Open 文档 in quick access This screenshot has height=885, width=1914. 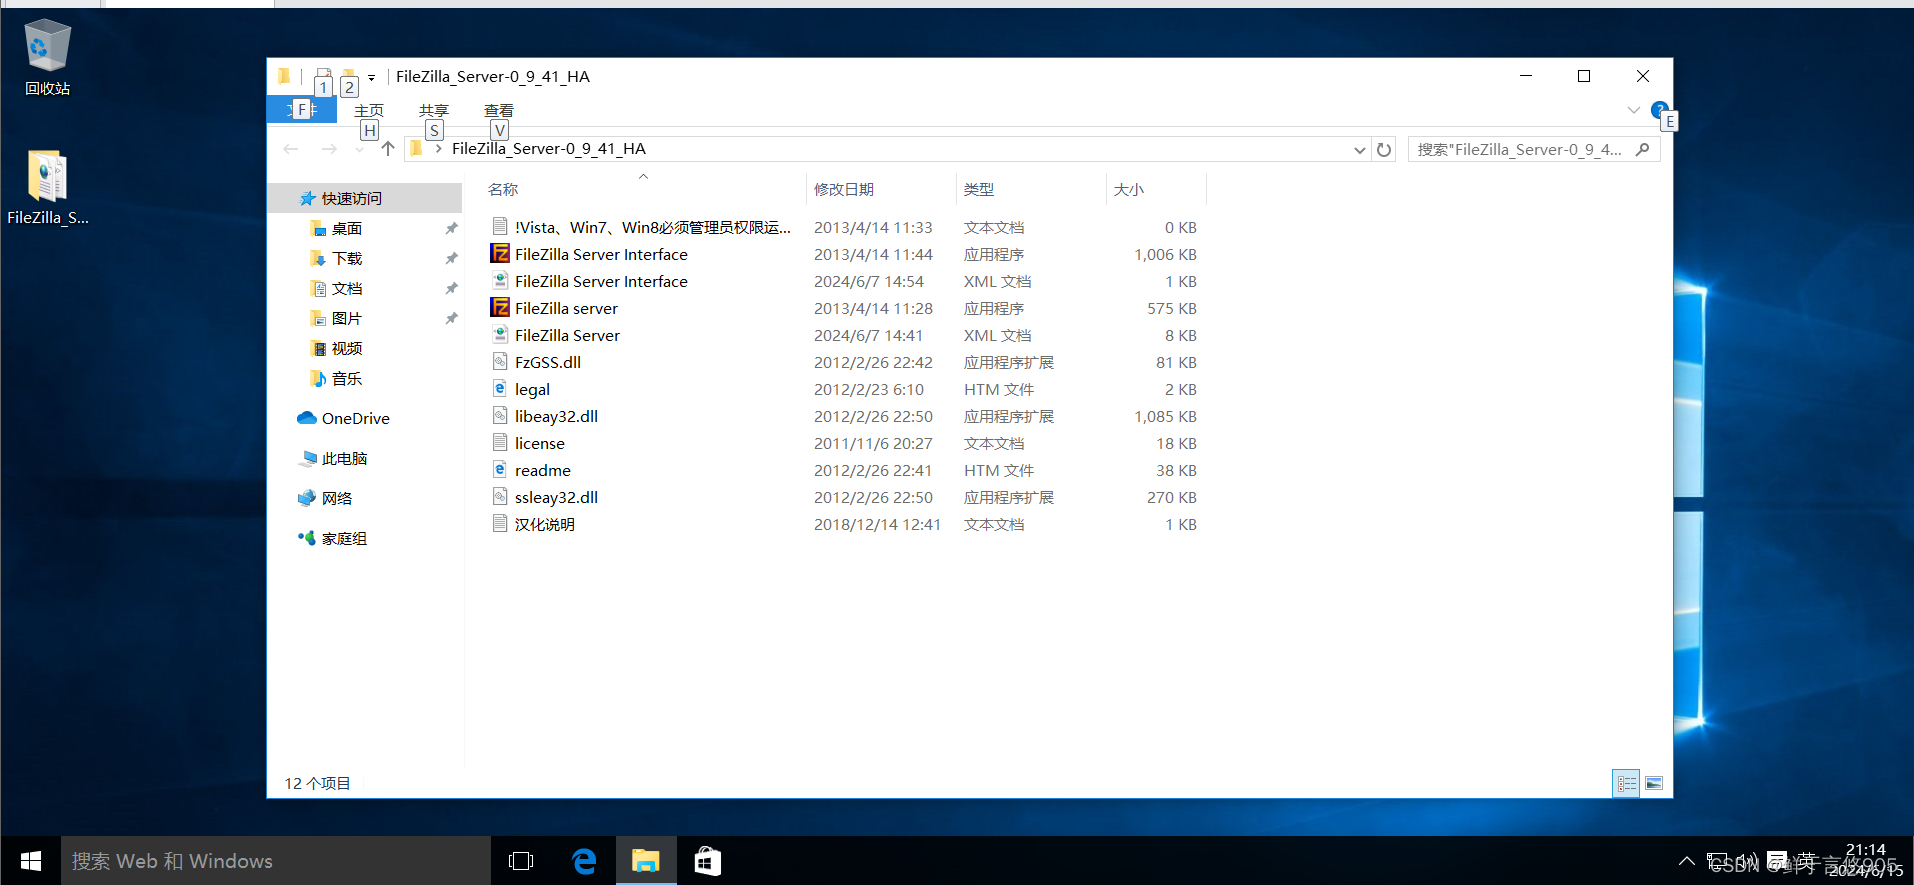click(x=347, y=288)
